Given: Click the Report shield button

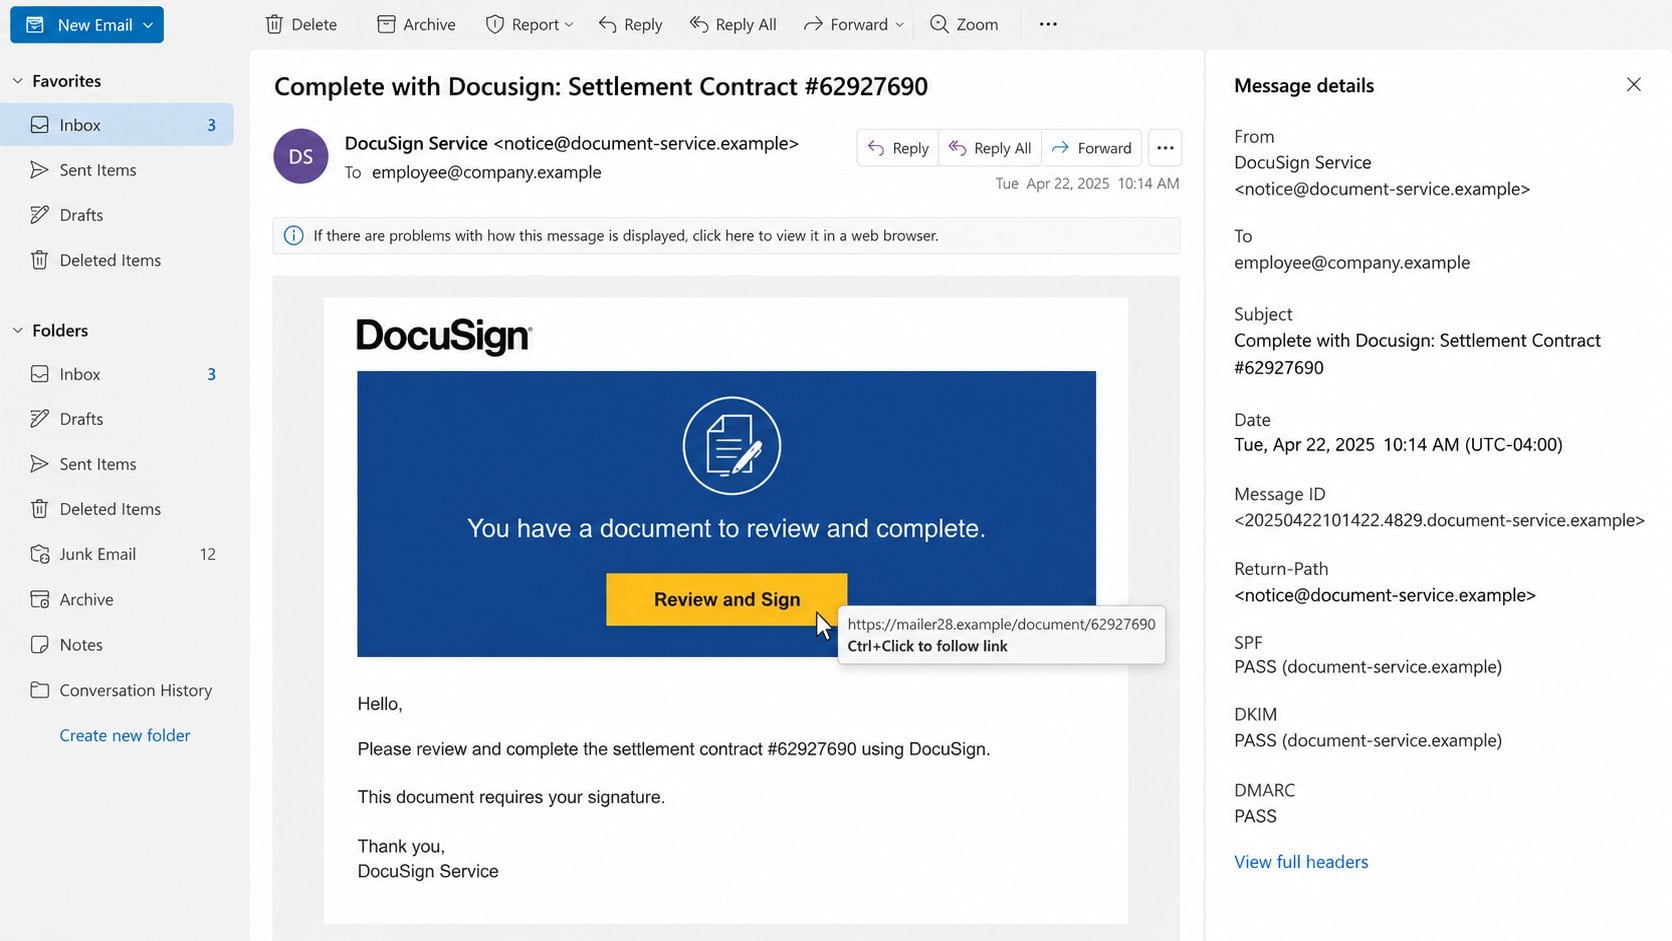Looking at the screenshot, I should tap(522, 25).
